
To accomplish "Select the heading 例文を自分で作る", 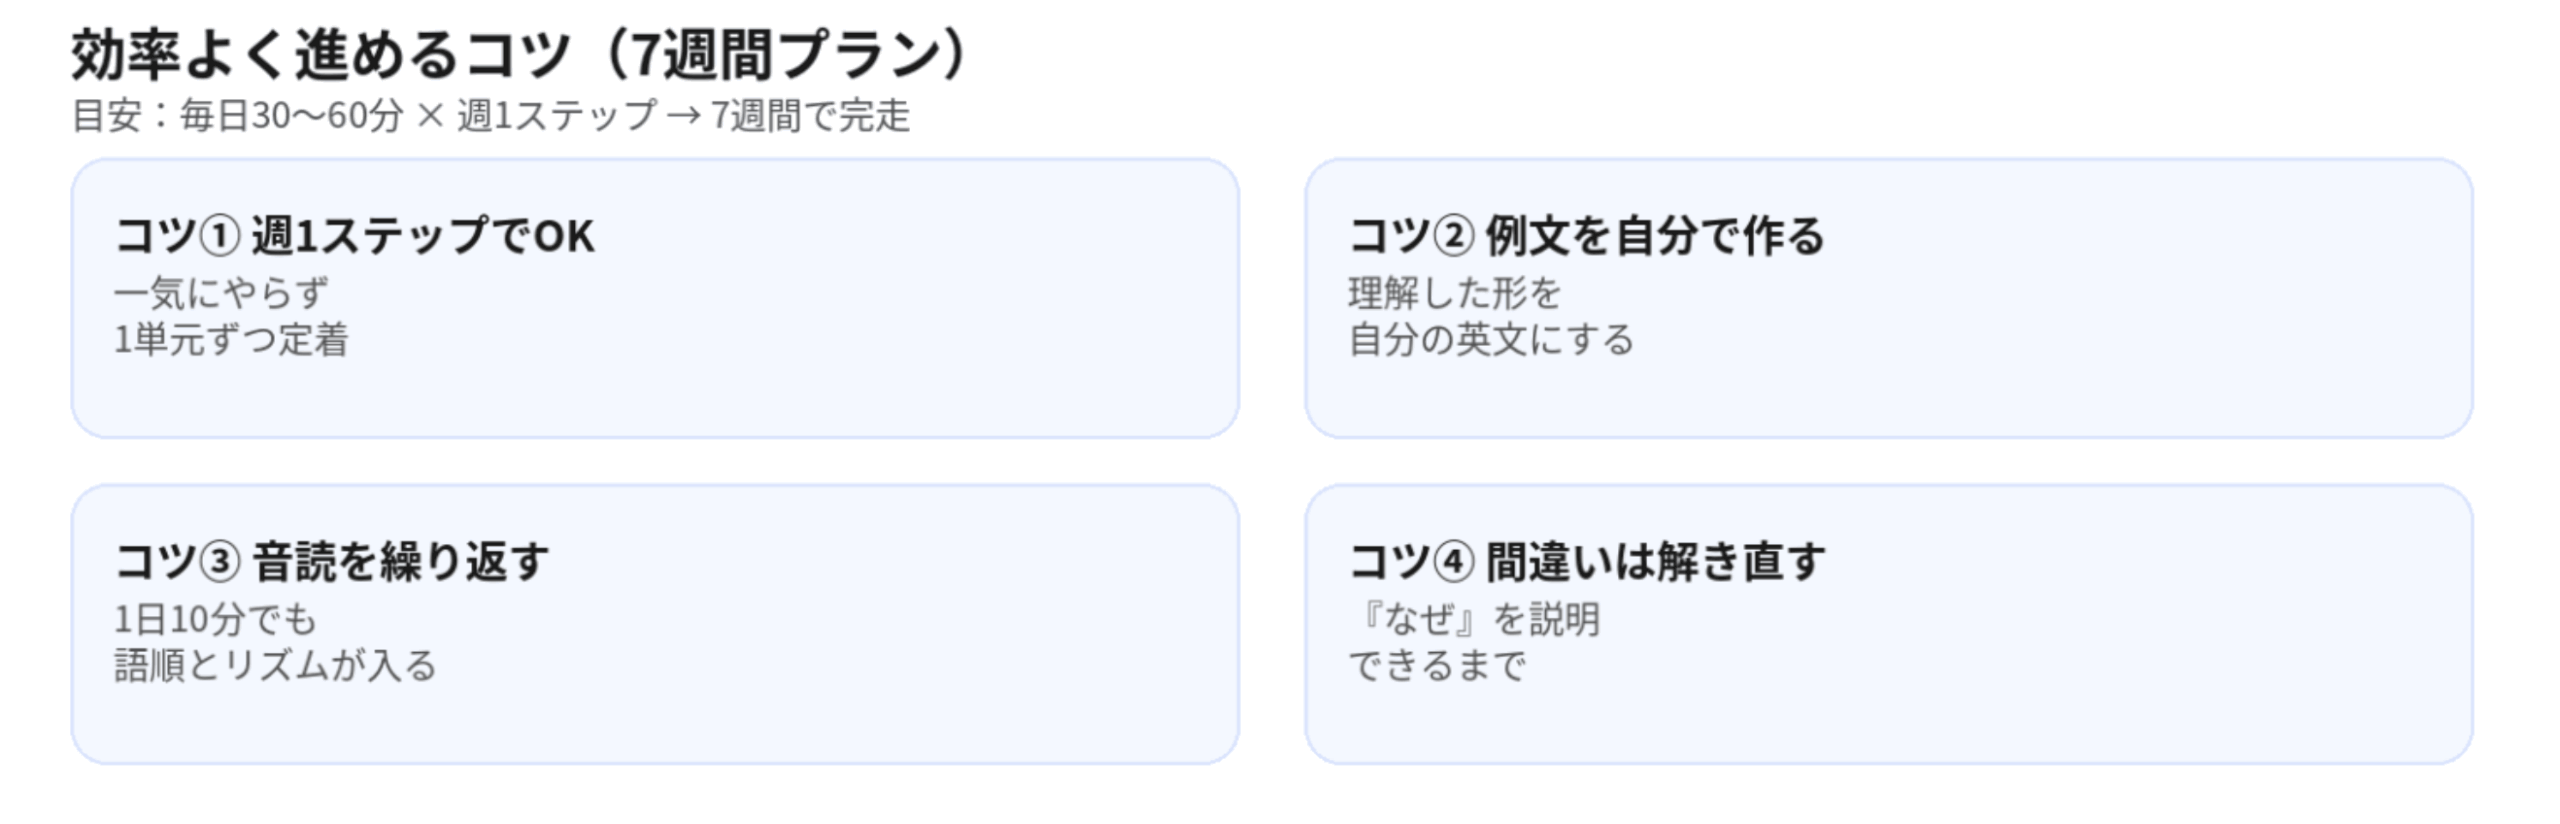I will point(1654,237).
